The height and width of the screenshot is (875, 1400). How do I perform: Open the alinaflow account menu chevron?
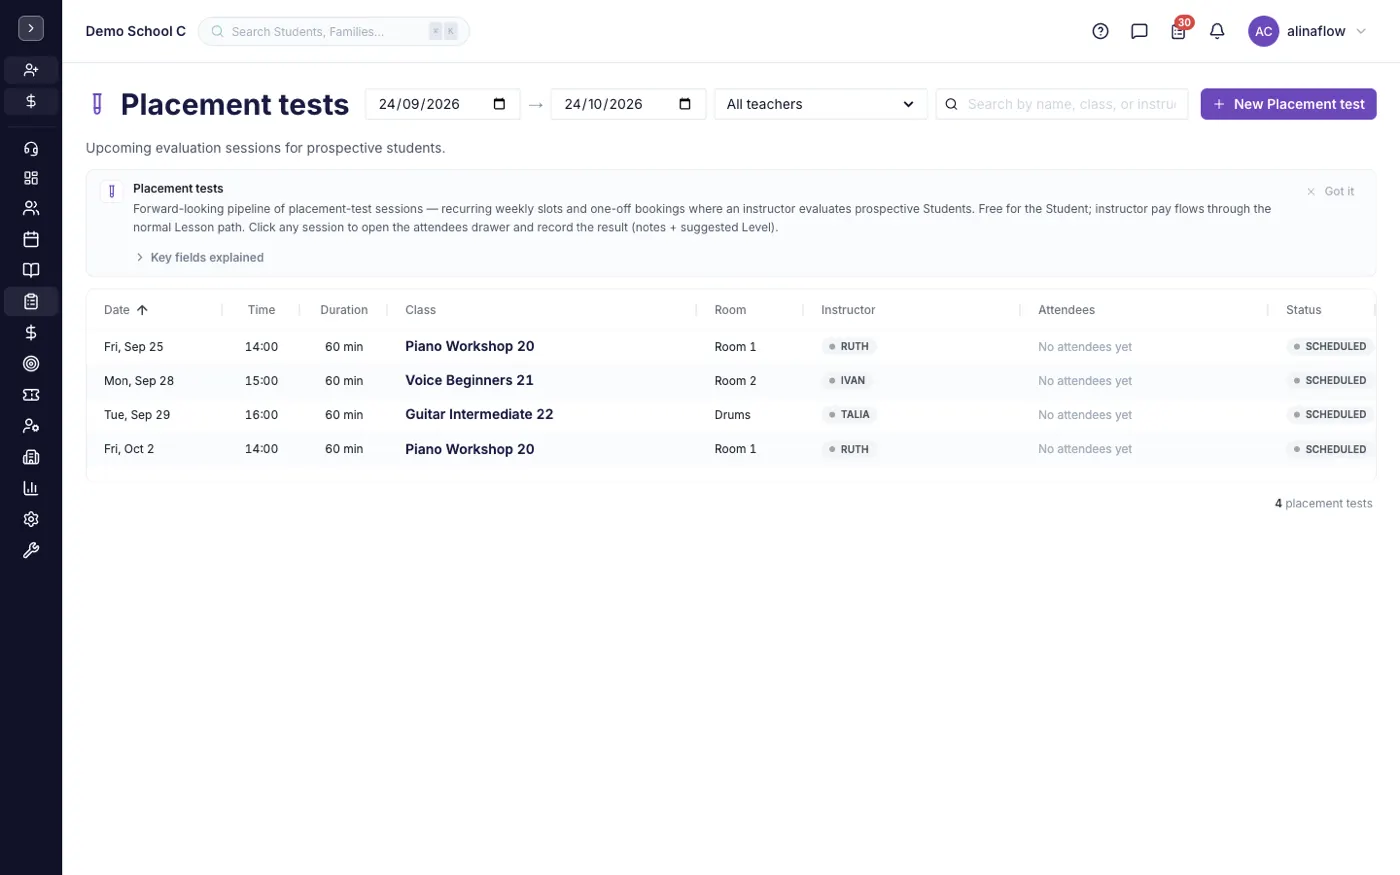tap(1360, 31)
